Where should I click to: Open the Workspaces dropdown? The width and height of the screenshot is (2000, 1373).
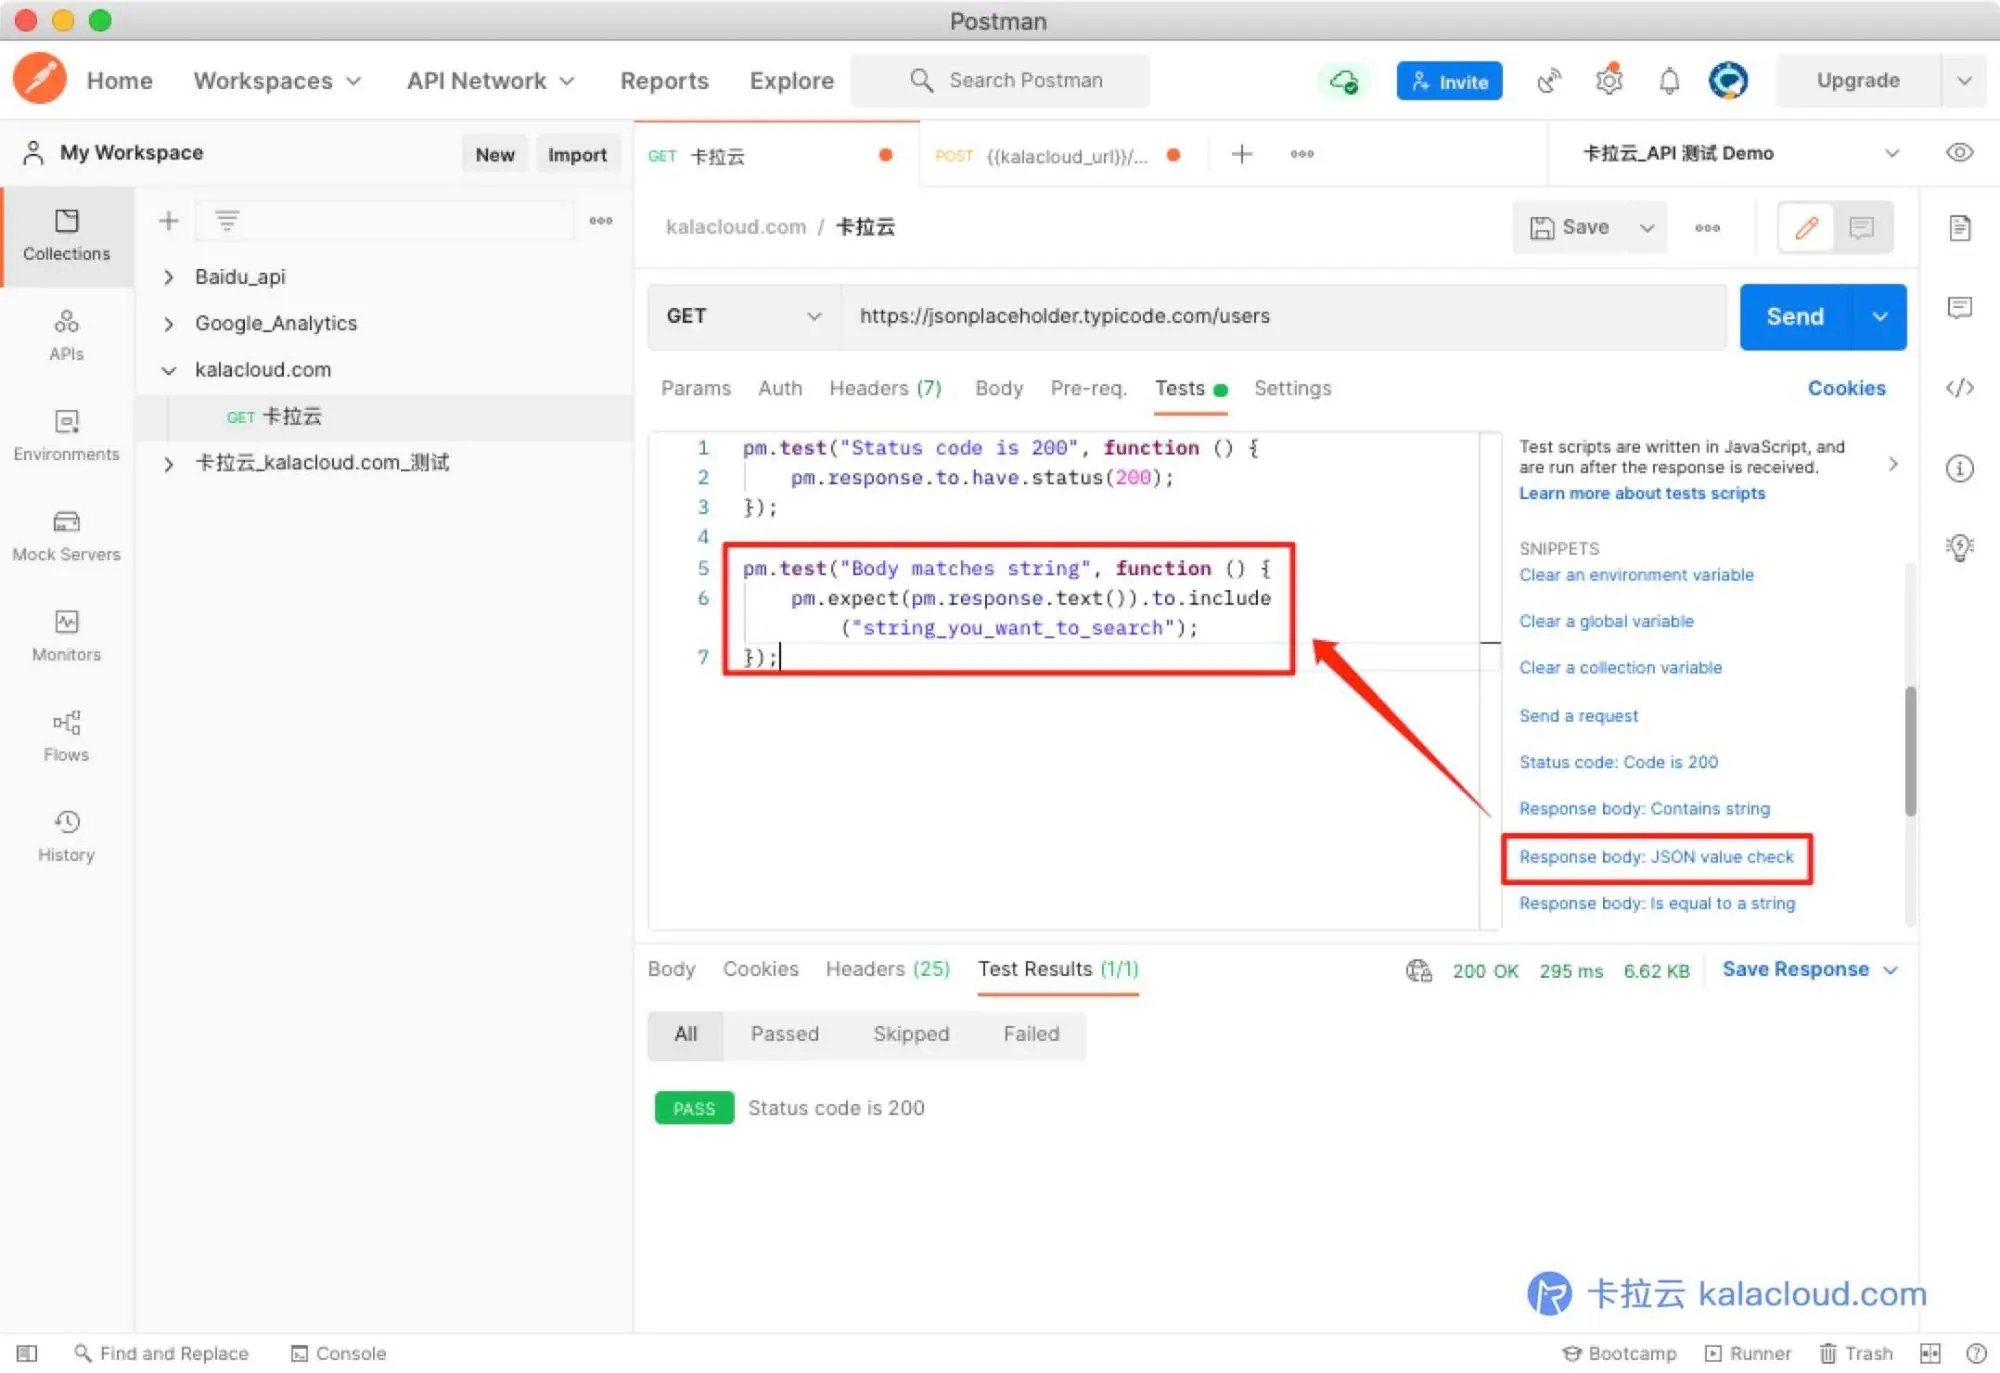point(277,81)
